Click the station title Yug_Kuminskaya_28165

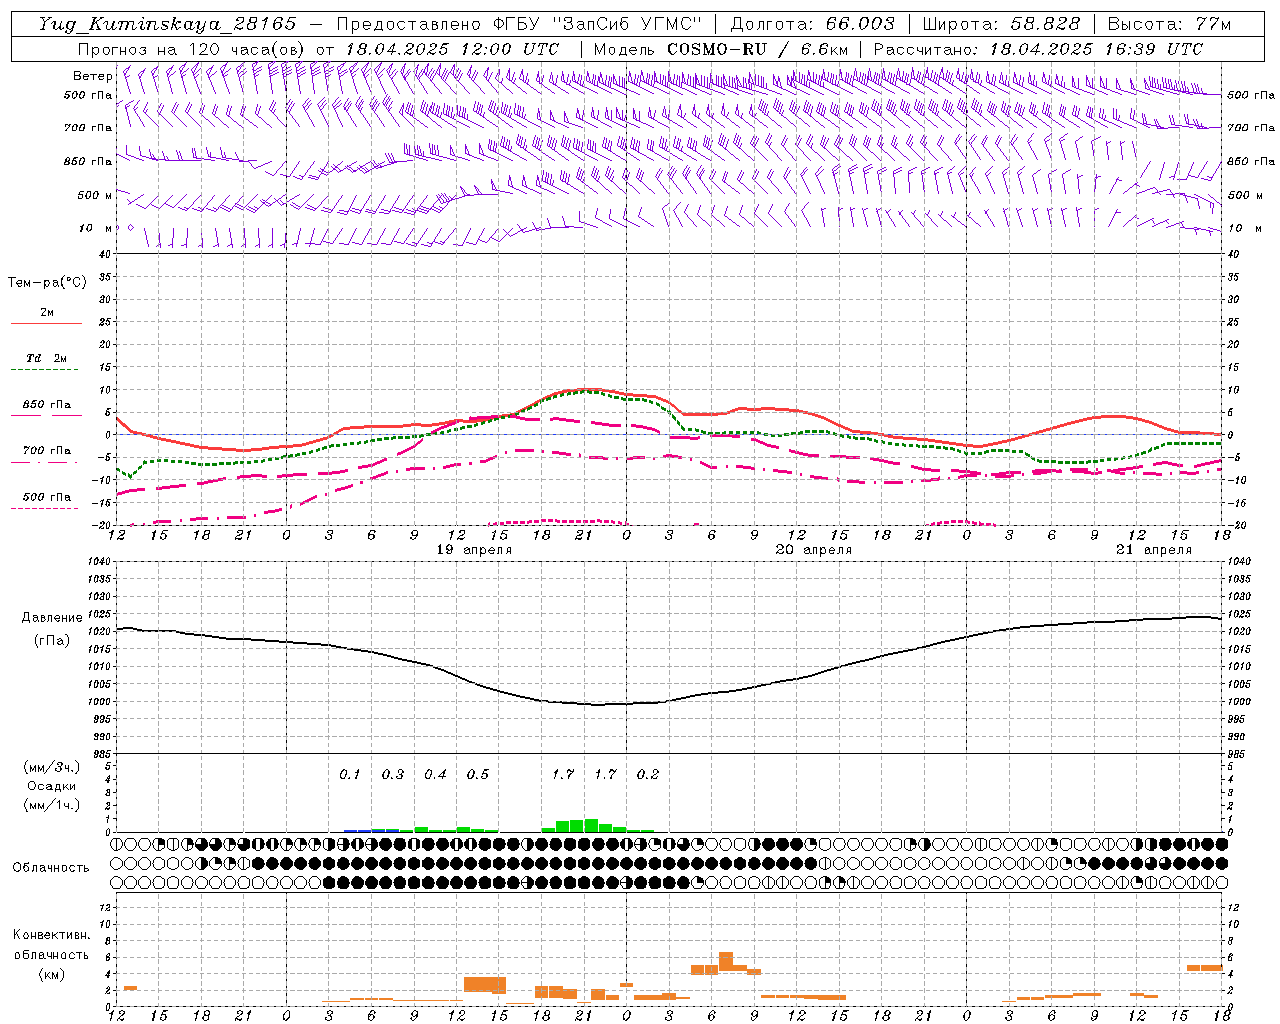(167, 24)
